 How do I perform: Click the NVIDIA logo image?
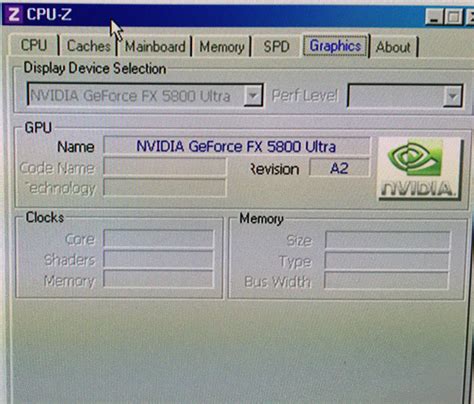[419, 169]
